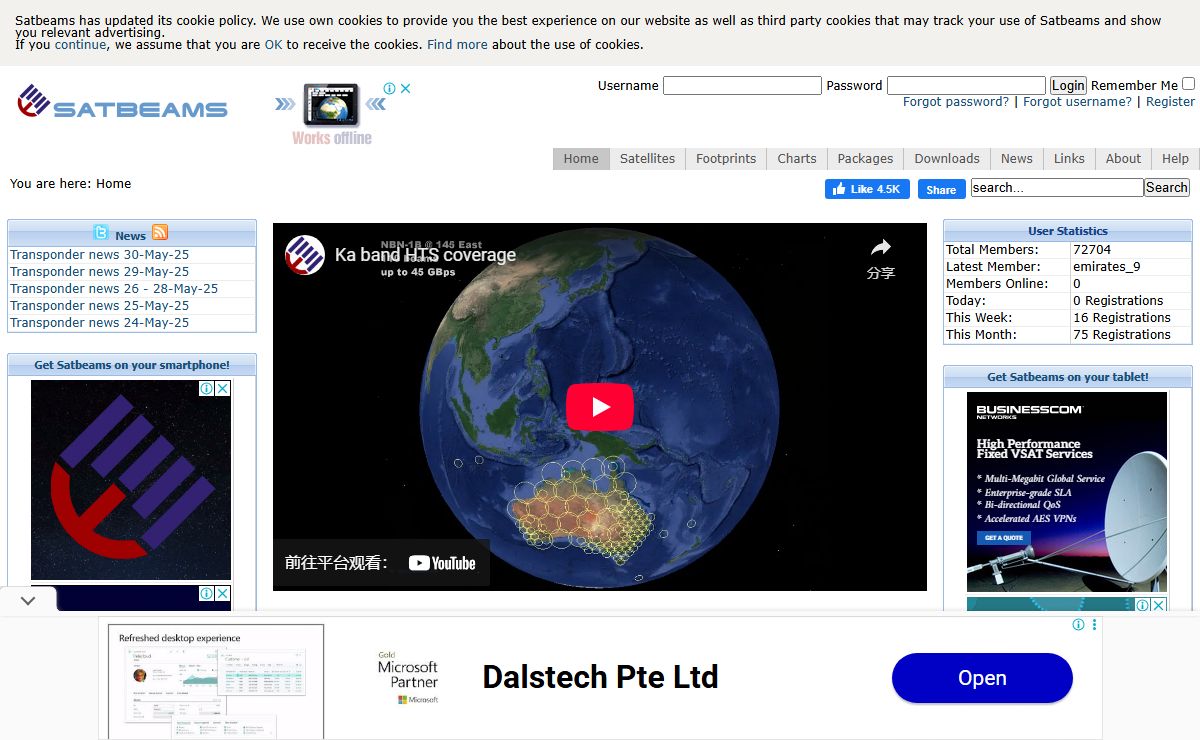Open ad info icon on Dalstech bottom ad
The image size is (1200, 740).
1078,625
